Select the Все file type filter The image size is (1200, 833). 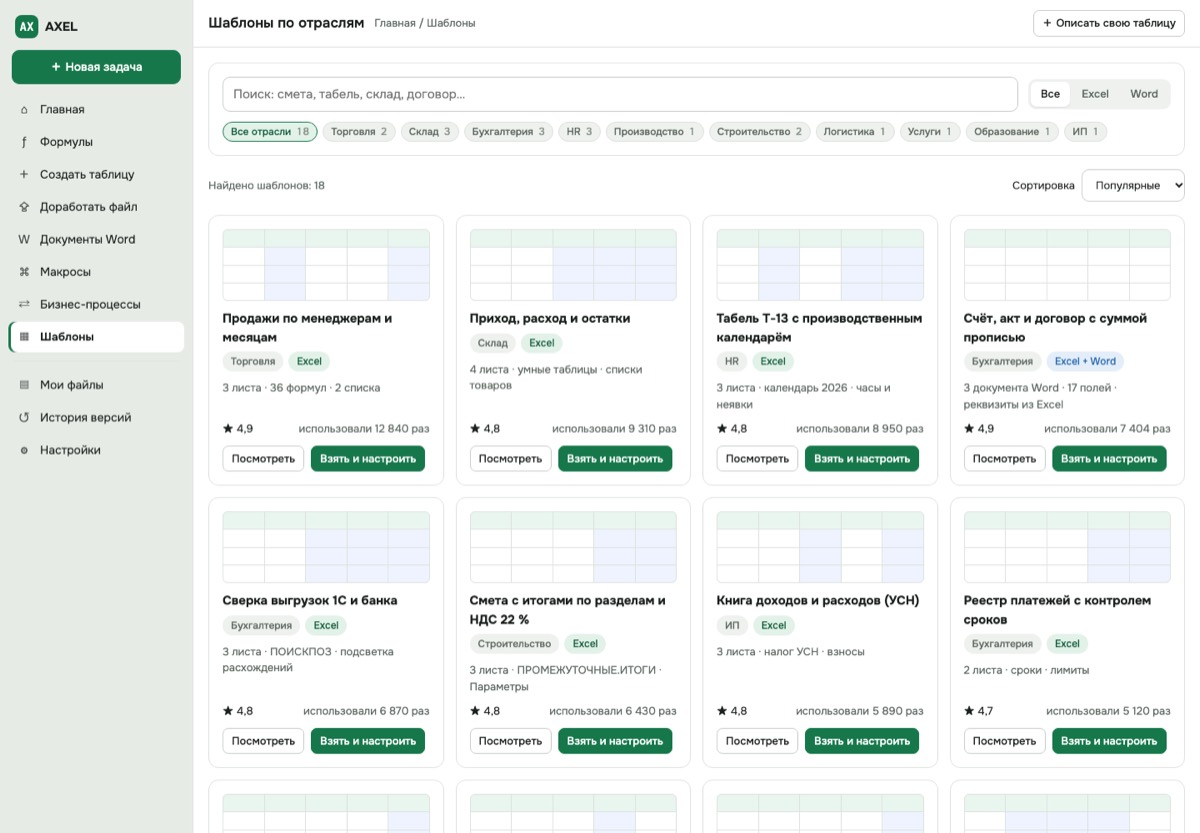pos(1050,94)
